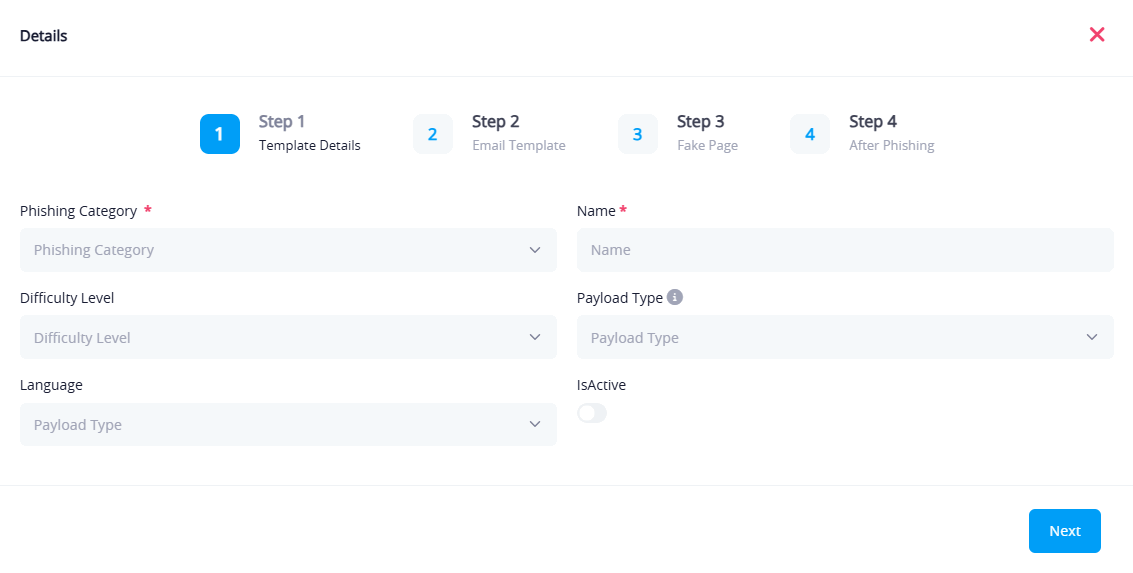The width and height of the screenshot is (1133, 573).
Task: Switch to Step 3 Fake Page
Action: [x=706, y=134]
